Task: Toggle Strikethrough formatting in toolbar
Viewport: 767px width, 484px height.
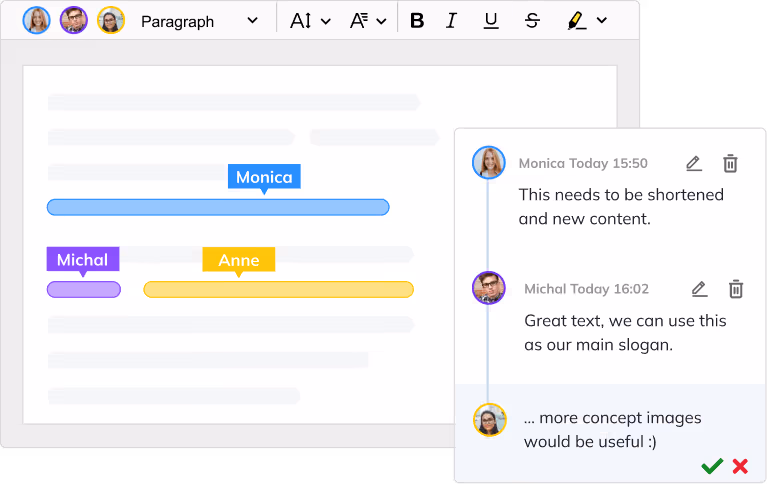Action: 532,21
